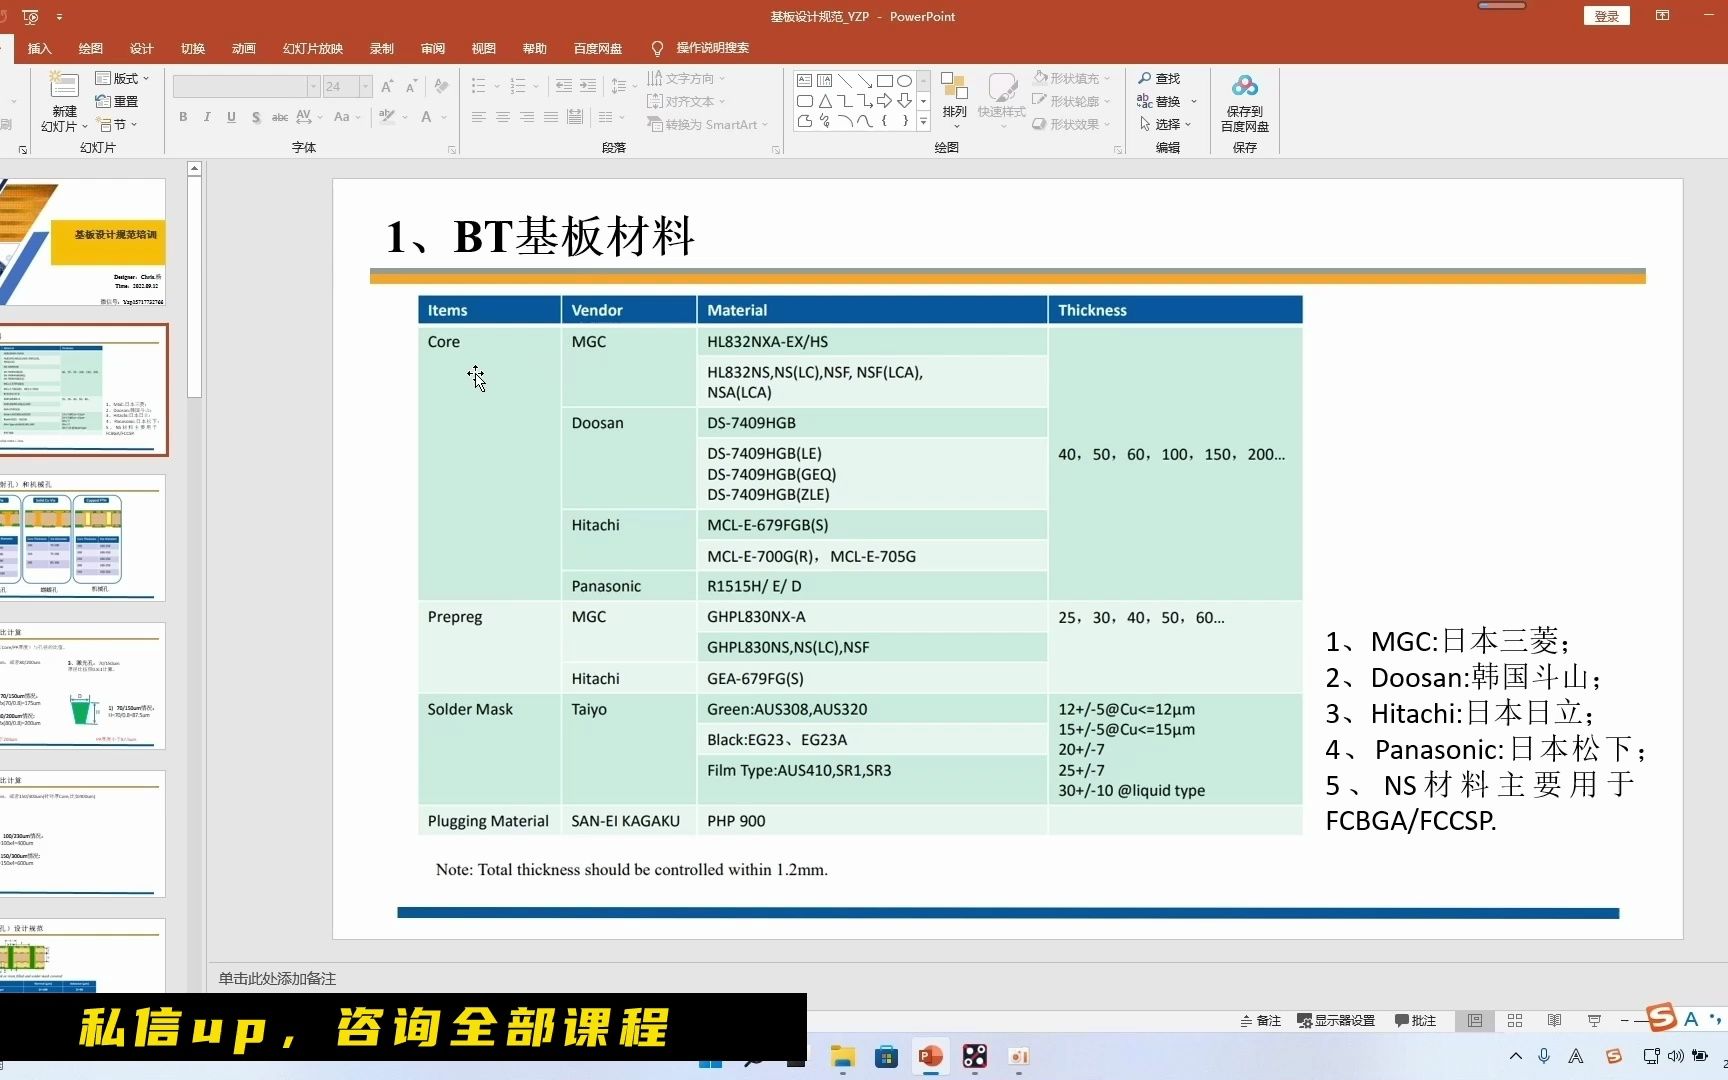This screenshot has height=1080, width=1728.
Task: Click the increase indent level icon
Action: pyautogui.click(x=588, y=86)
